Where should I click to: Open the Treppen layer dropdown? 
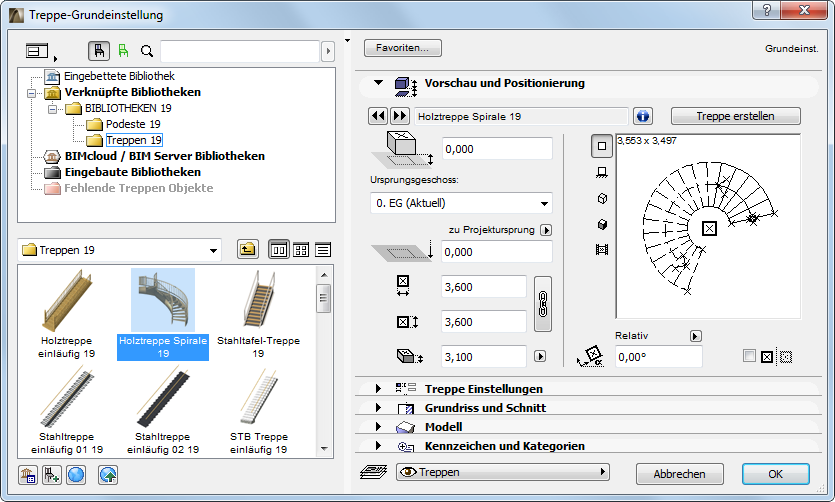503,472
